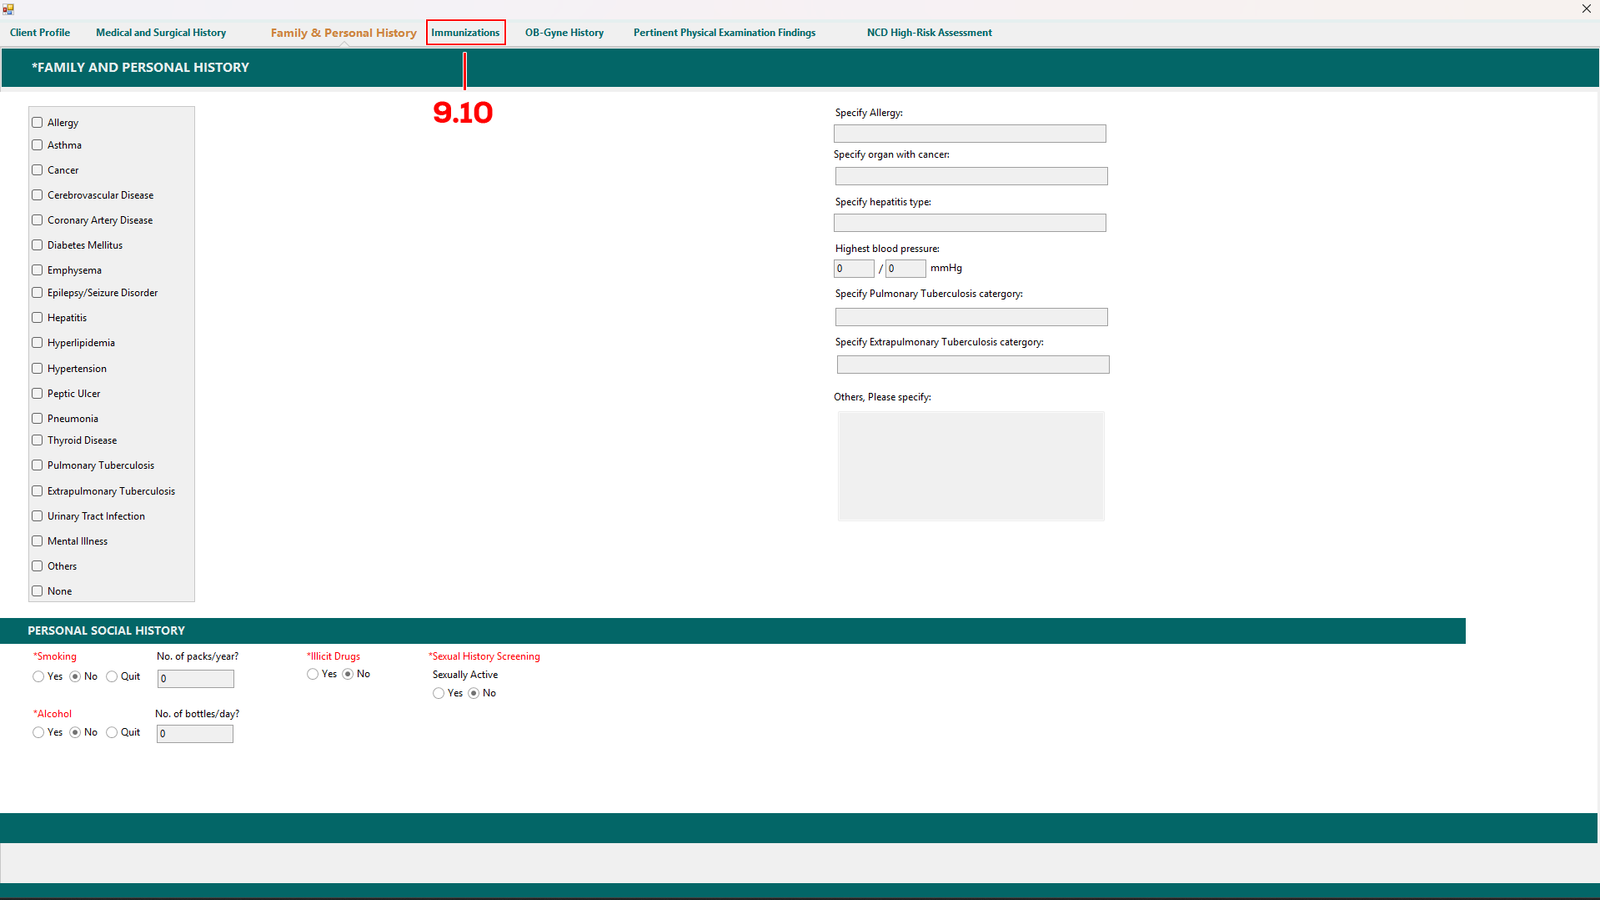Viewport: 1600px width, 900px height.
Task: Open the Immunizations tab
Action: click(x=465, y=33)
